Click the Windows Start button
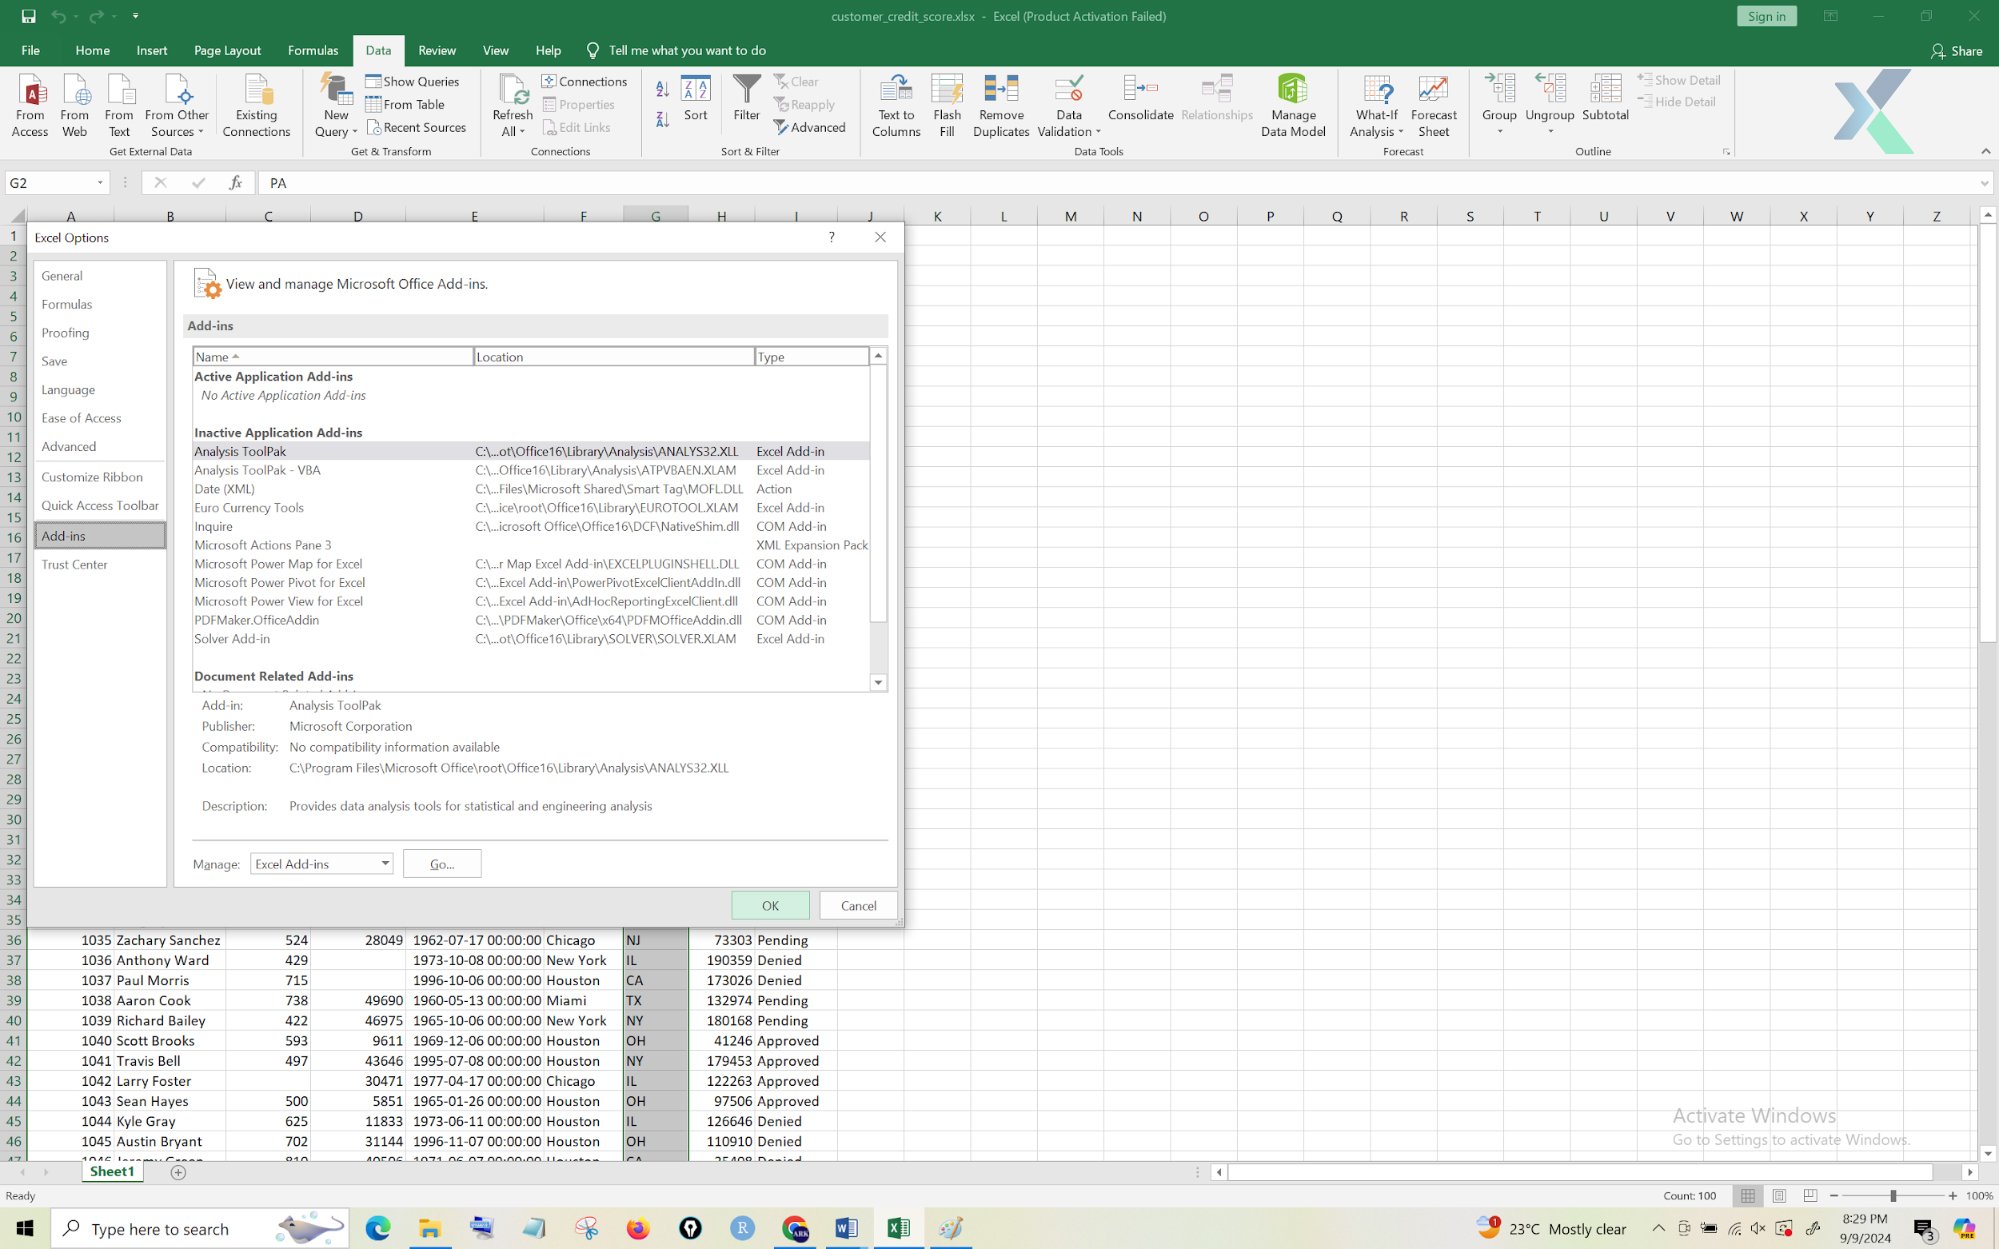Viewport: 1999px width, 1249px height. 25,1228
